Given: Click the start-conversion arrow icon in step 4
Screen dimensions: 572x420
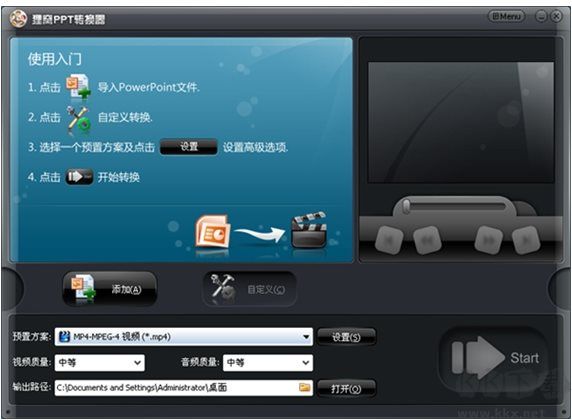Looking at the screenshot, I should pos(79,177).
